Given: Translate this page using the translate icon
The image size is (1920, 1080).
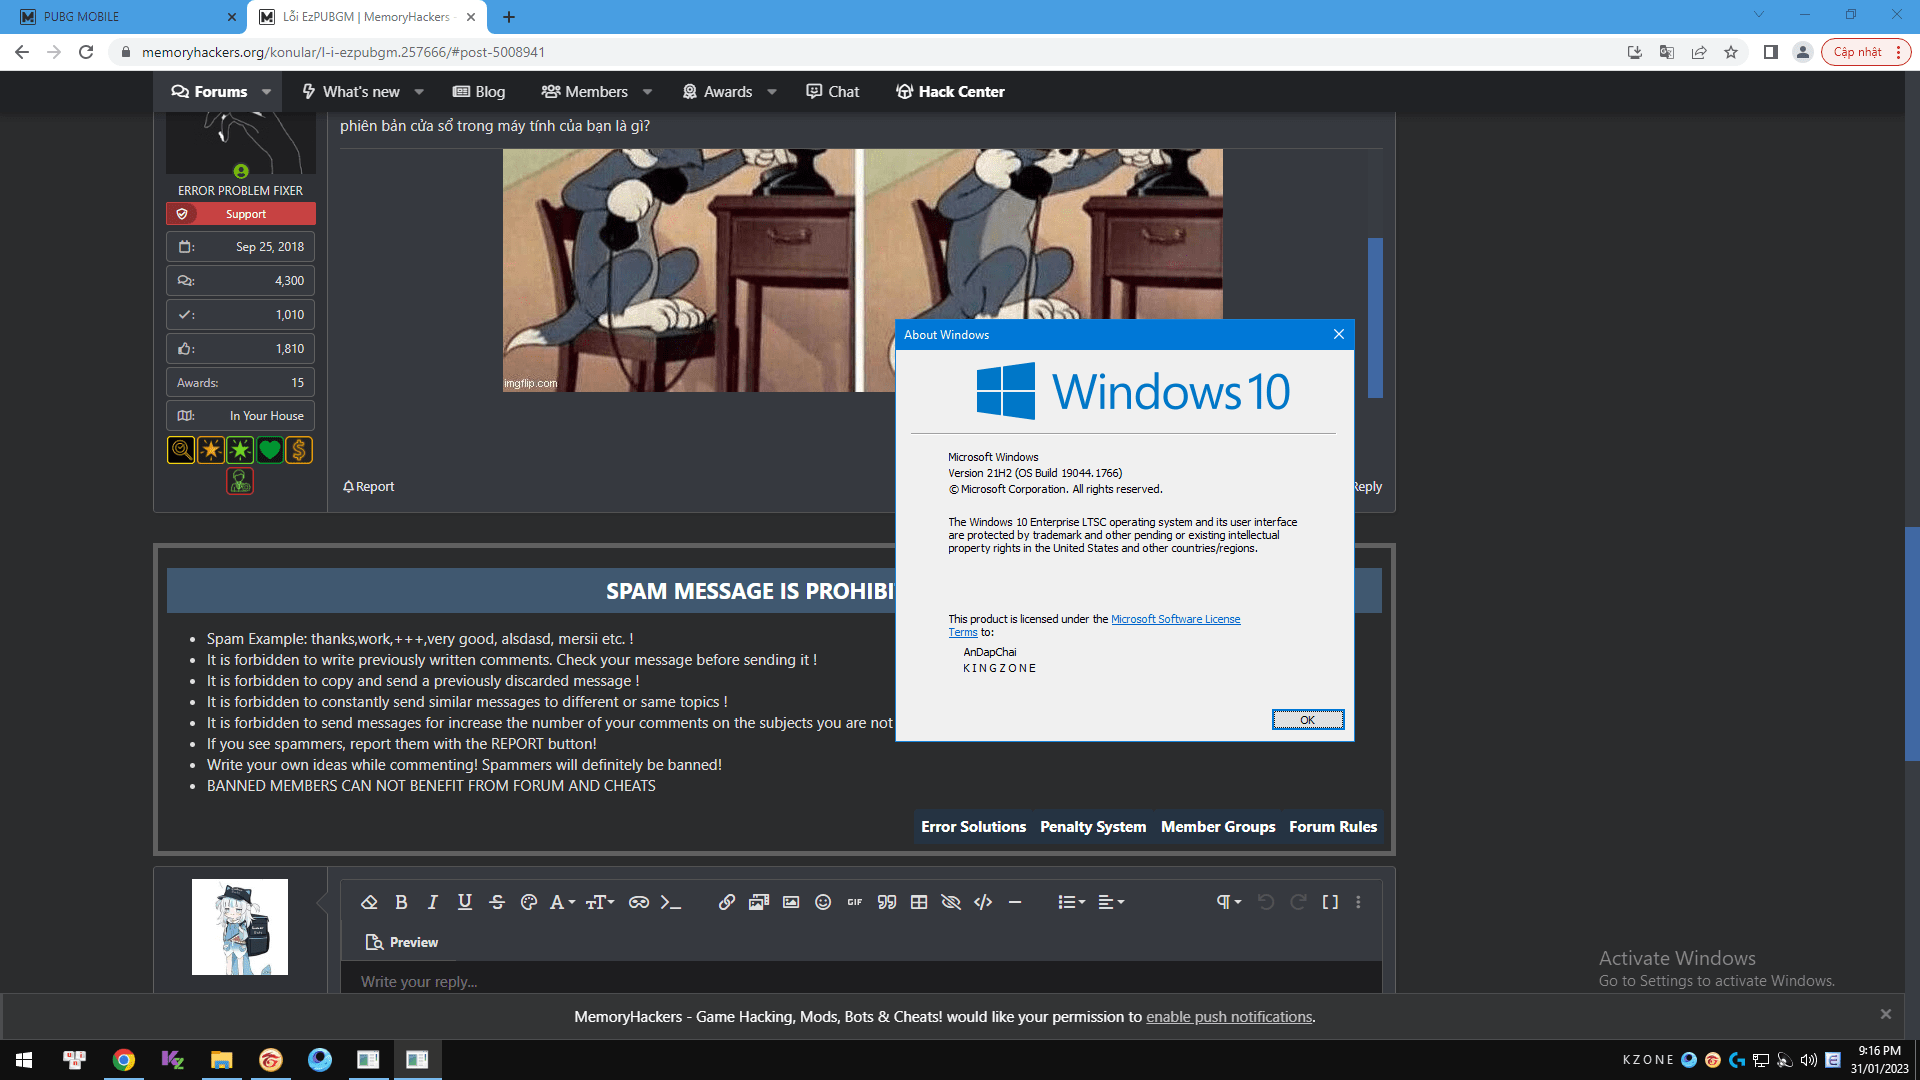Looking at the screenshot, I should tap(1667, 52).
